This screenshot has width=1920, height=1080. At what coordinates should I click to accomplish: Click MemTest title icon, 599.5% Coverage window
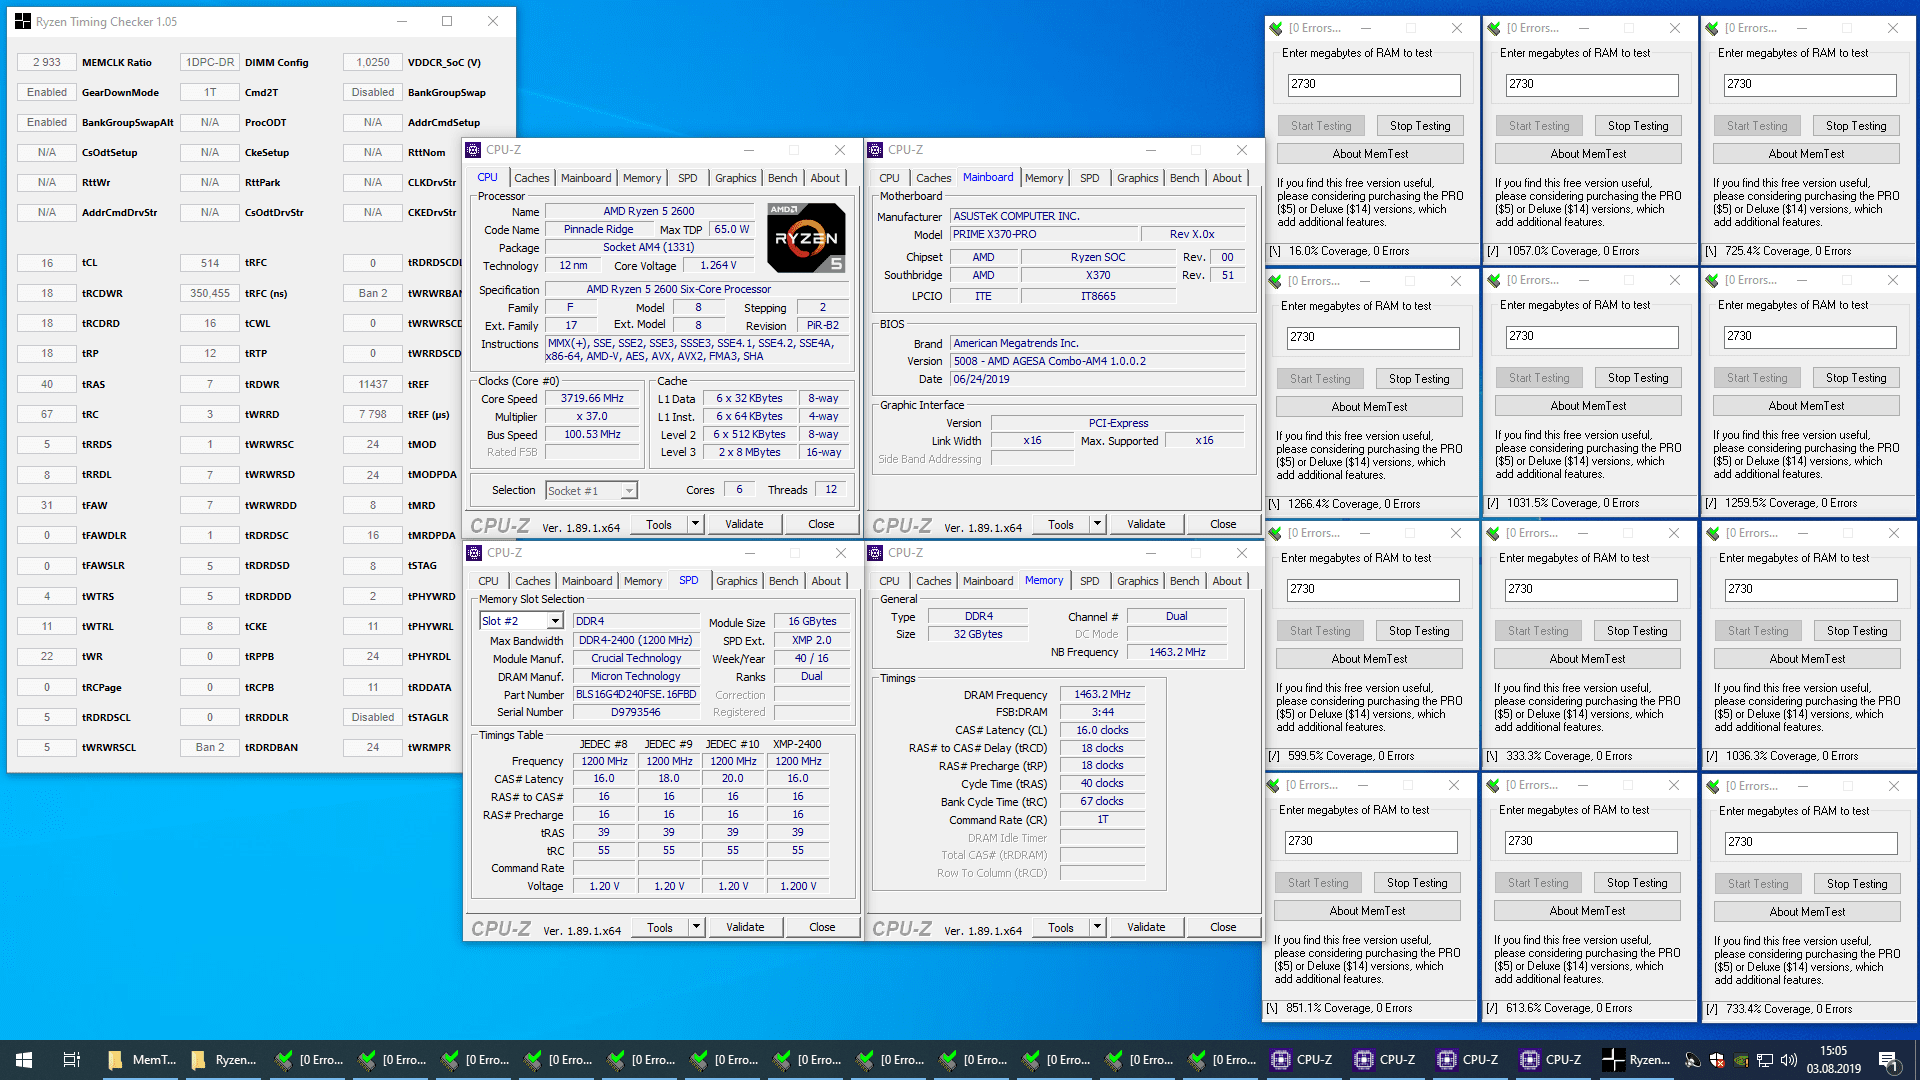(x=1275, y=534)
